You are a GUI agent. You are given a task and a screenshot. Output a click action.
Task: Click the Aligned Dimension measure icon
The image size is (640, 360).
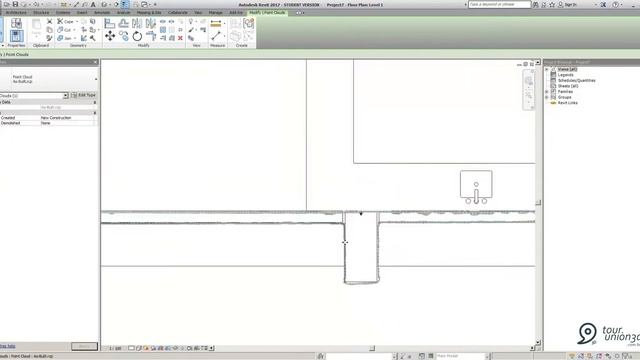click(216, 24)
